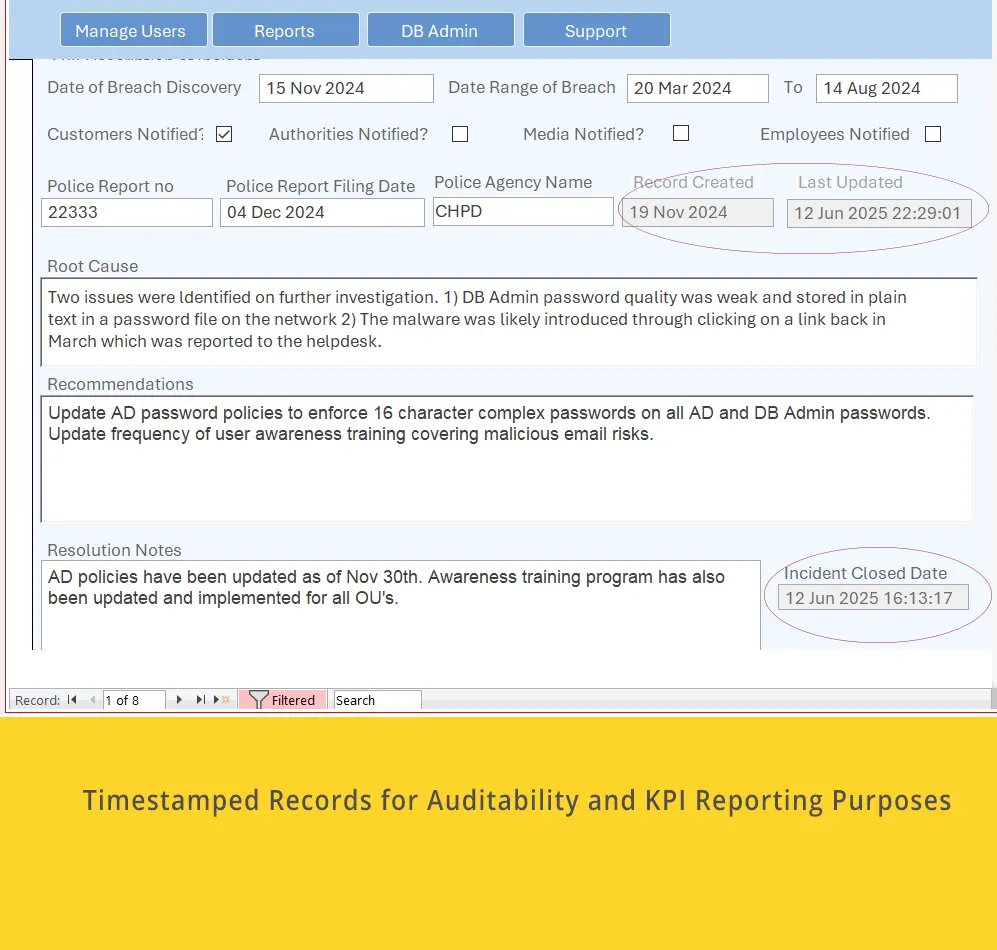Click inside the Search box

[x=377, y=700]
